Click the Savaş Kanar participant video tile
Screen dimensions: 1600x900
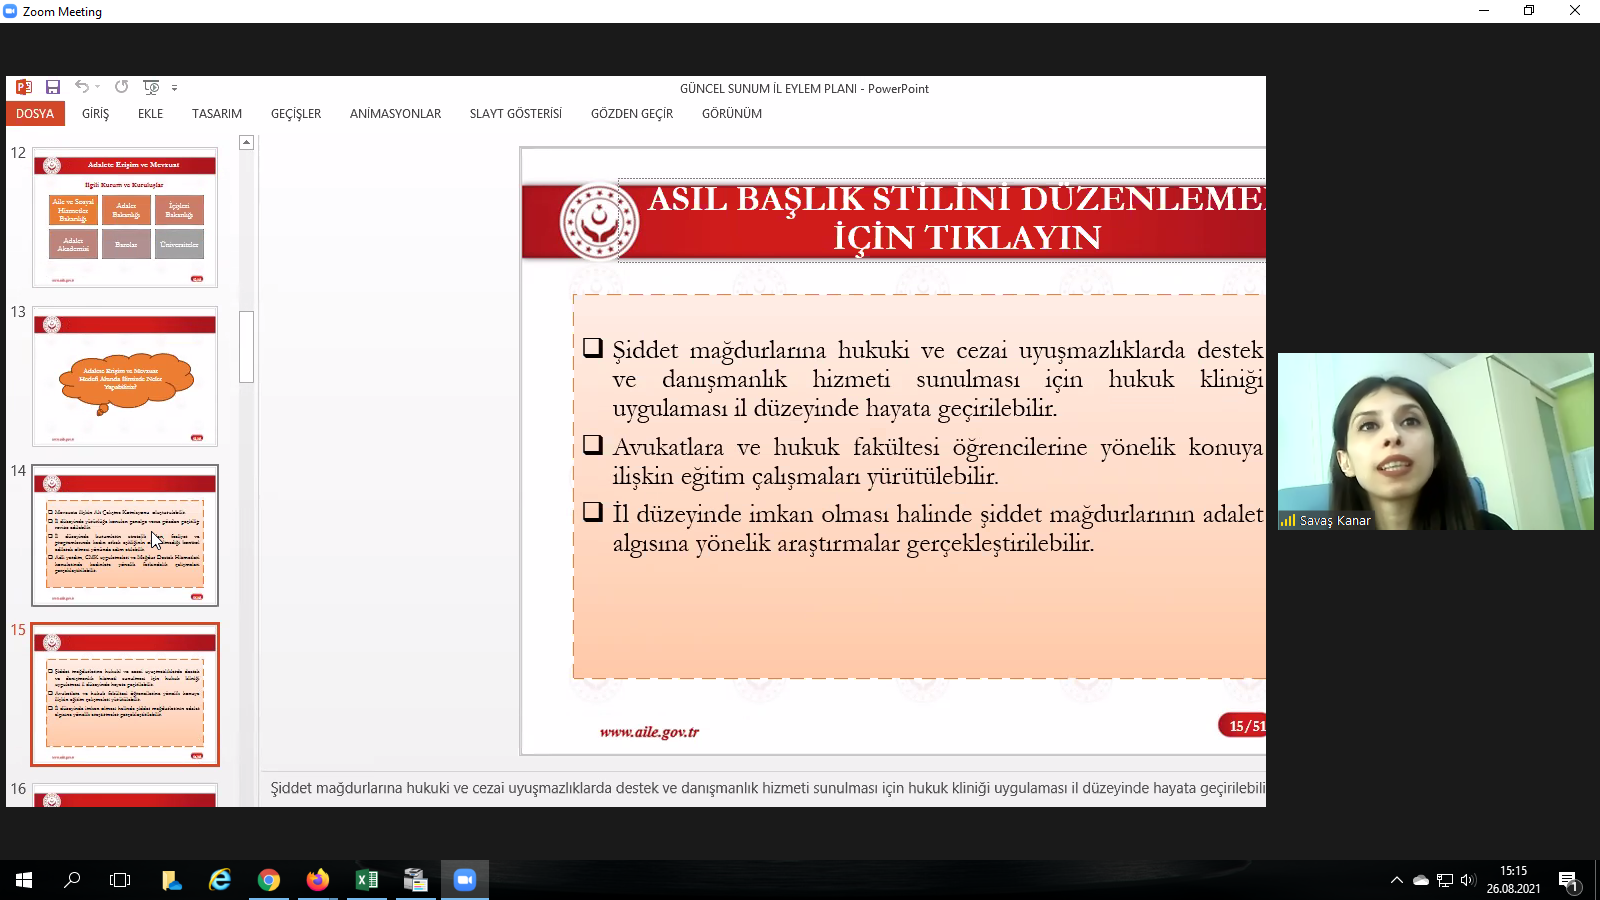[1435, 441]
